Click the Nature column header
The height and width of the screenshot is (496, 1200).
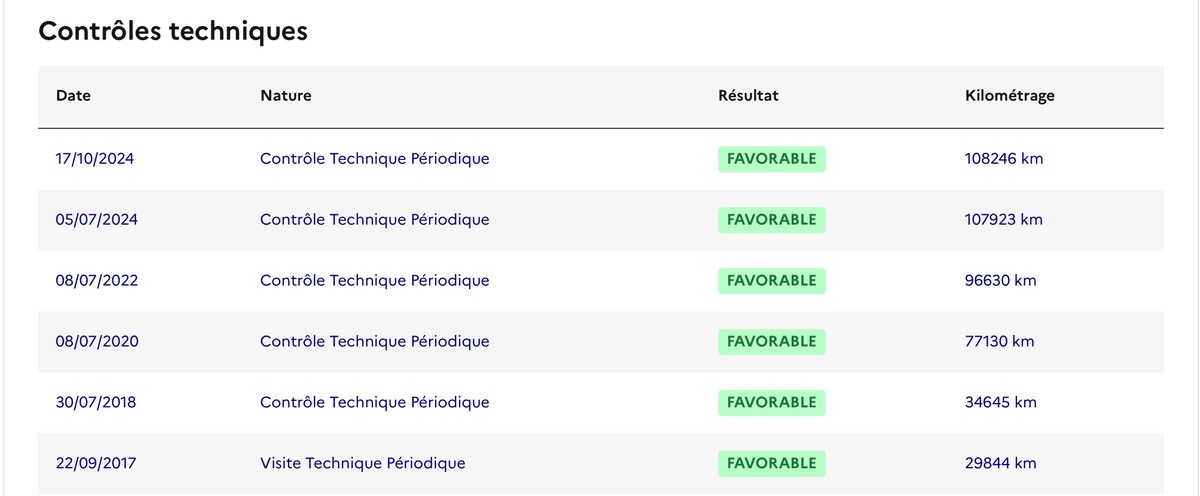click(x=286, y=96)
